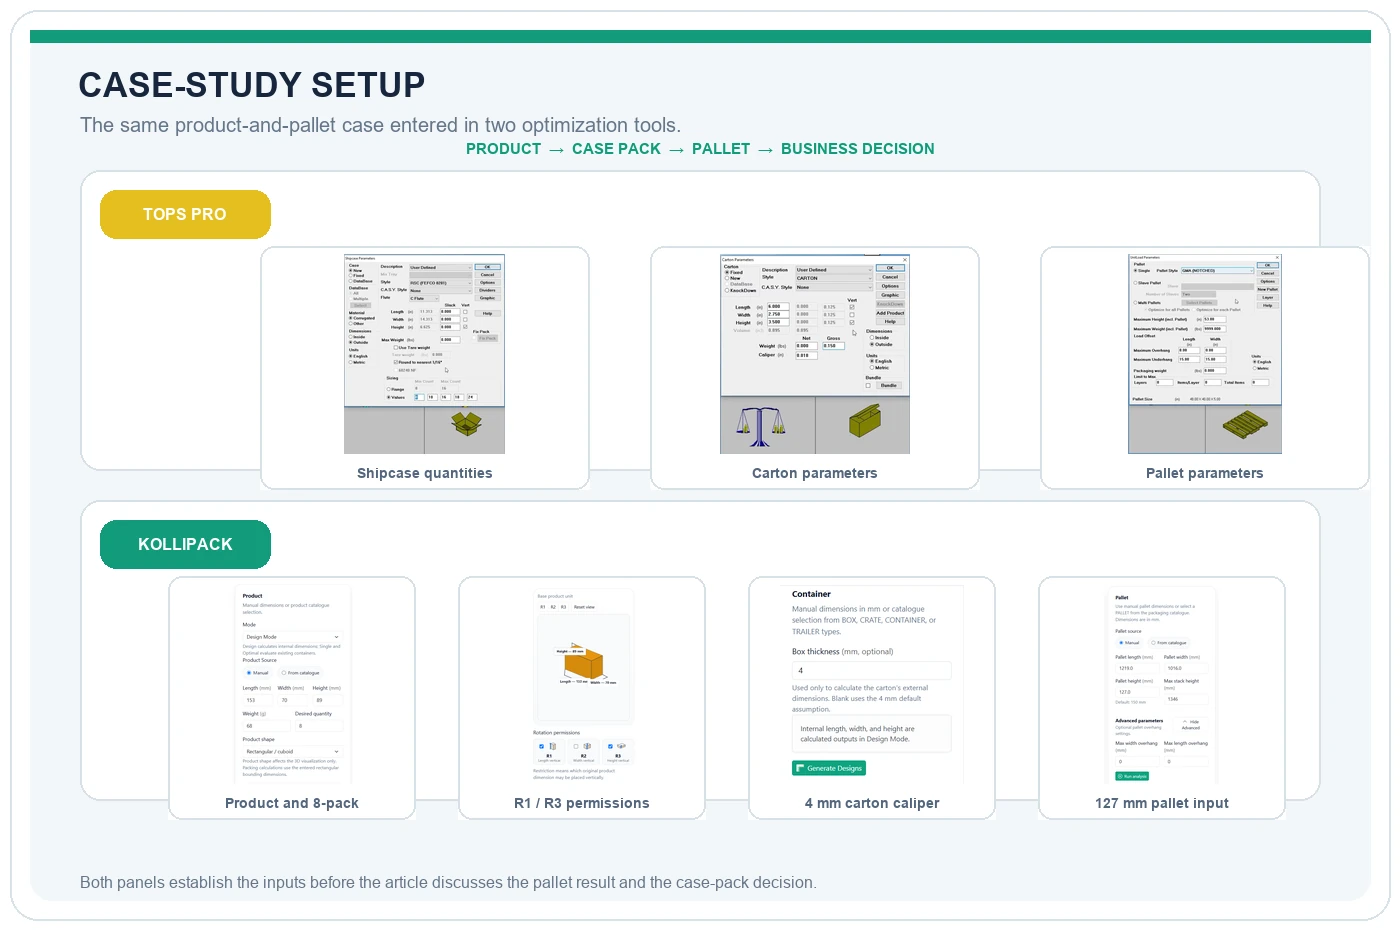
Task: Click the Product and 8-pack caption
Action: click(x=292, y=803)
